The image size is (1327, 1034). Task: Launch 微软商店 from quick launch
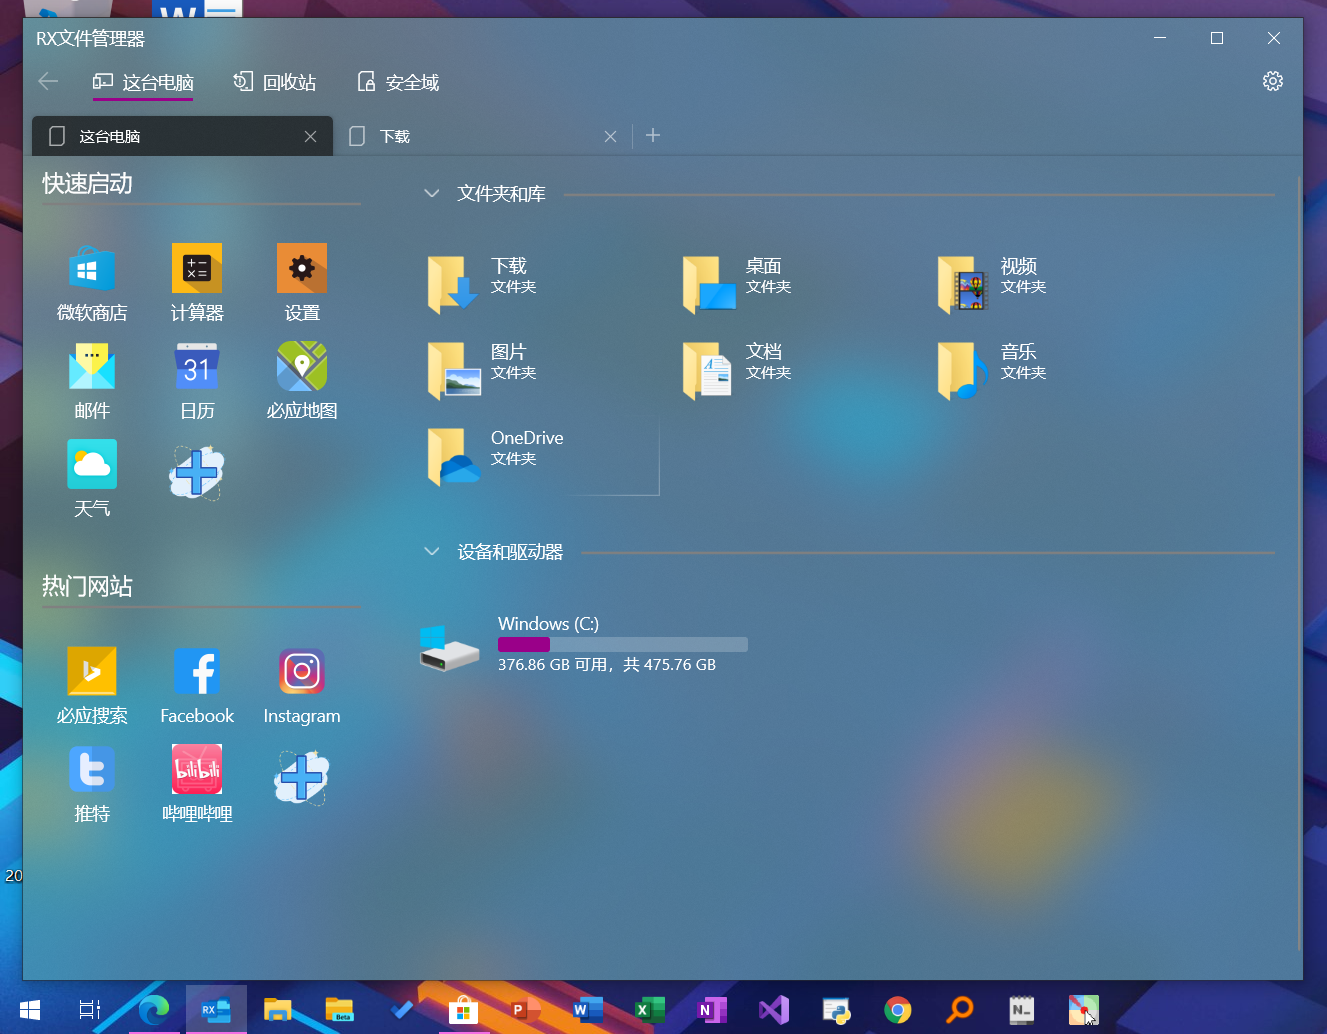coord(91,268)
